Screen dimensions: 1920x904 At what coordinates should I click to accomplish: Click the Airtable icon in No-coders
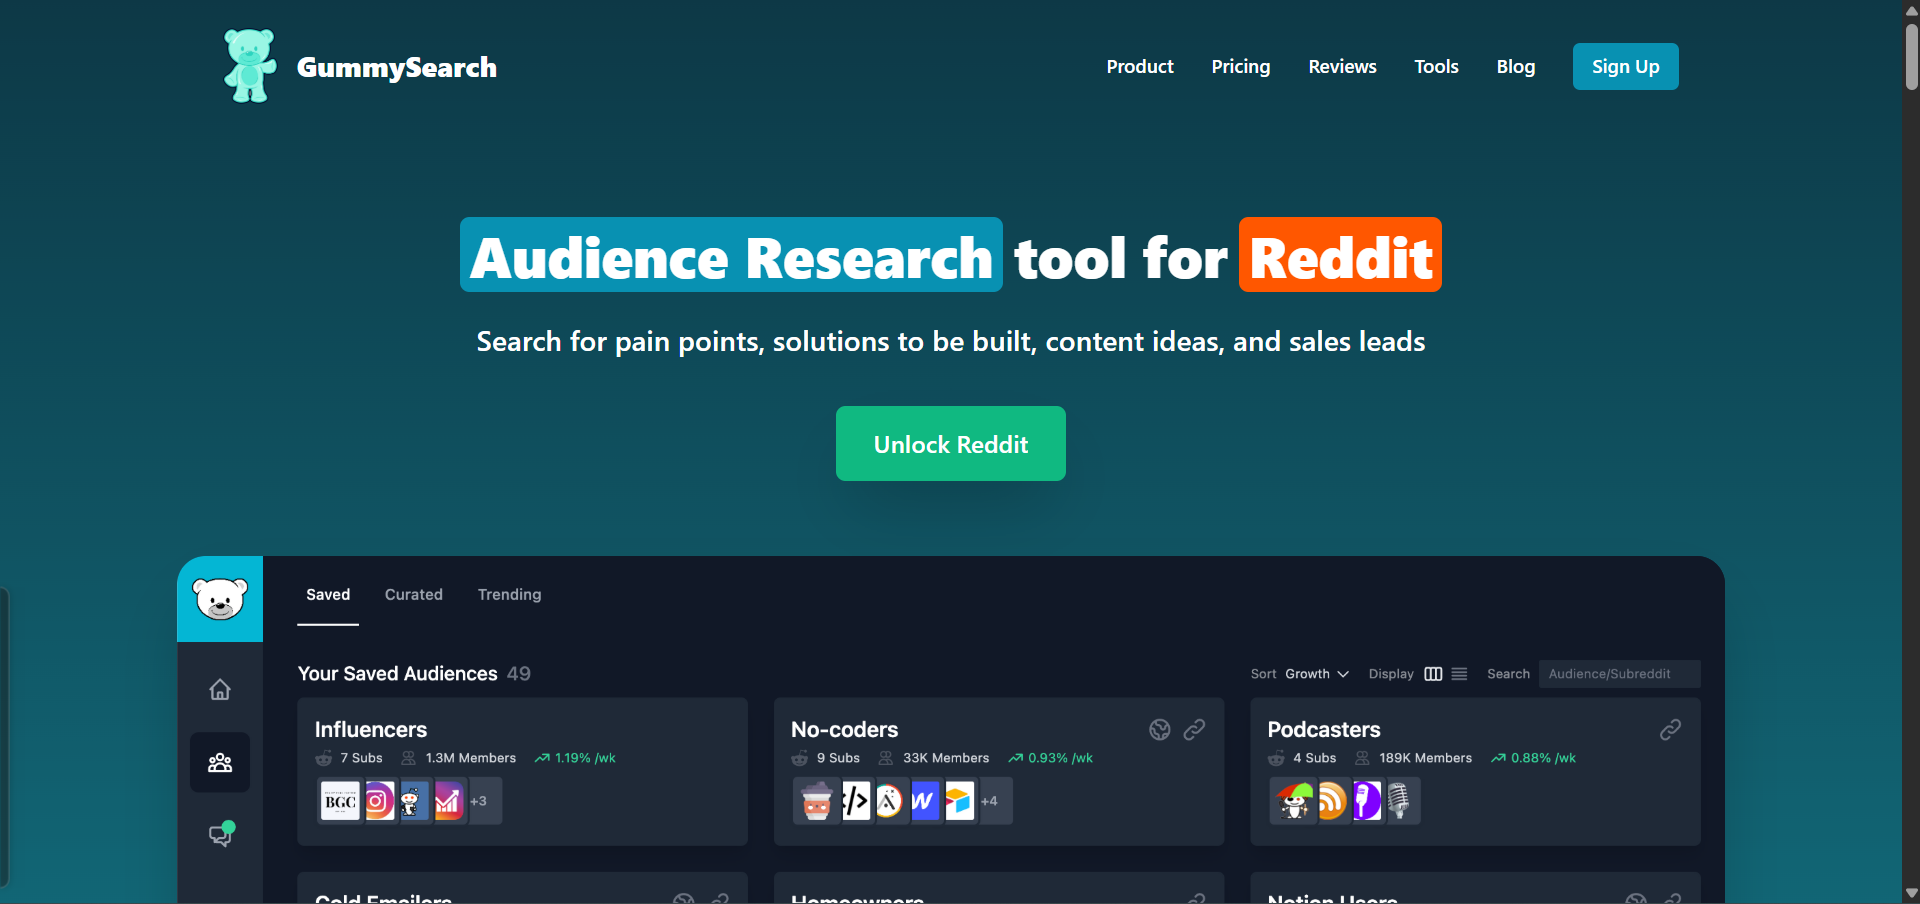click(959, 801)
